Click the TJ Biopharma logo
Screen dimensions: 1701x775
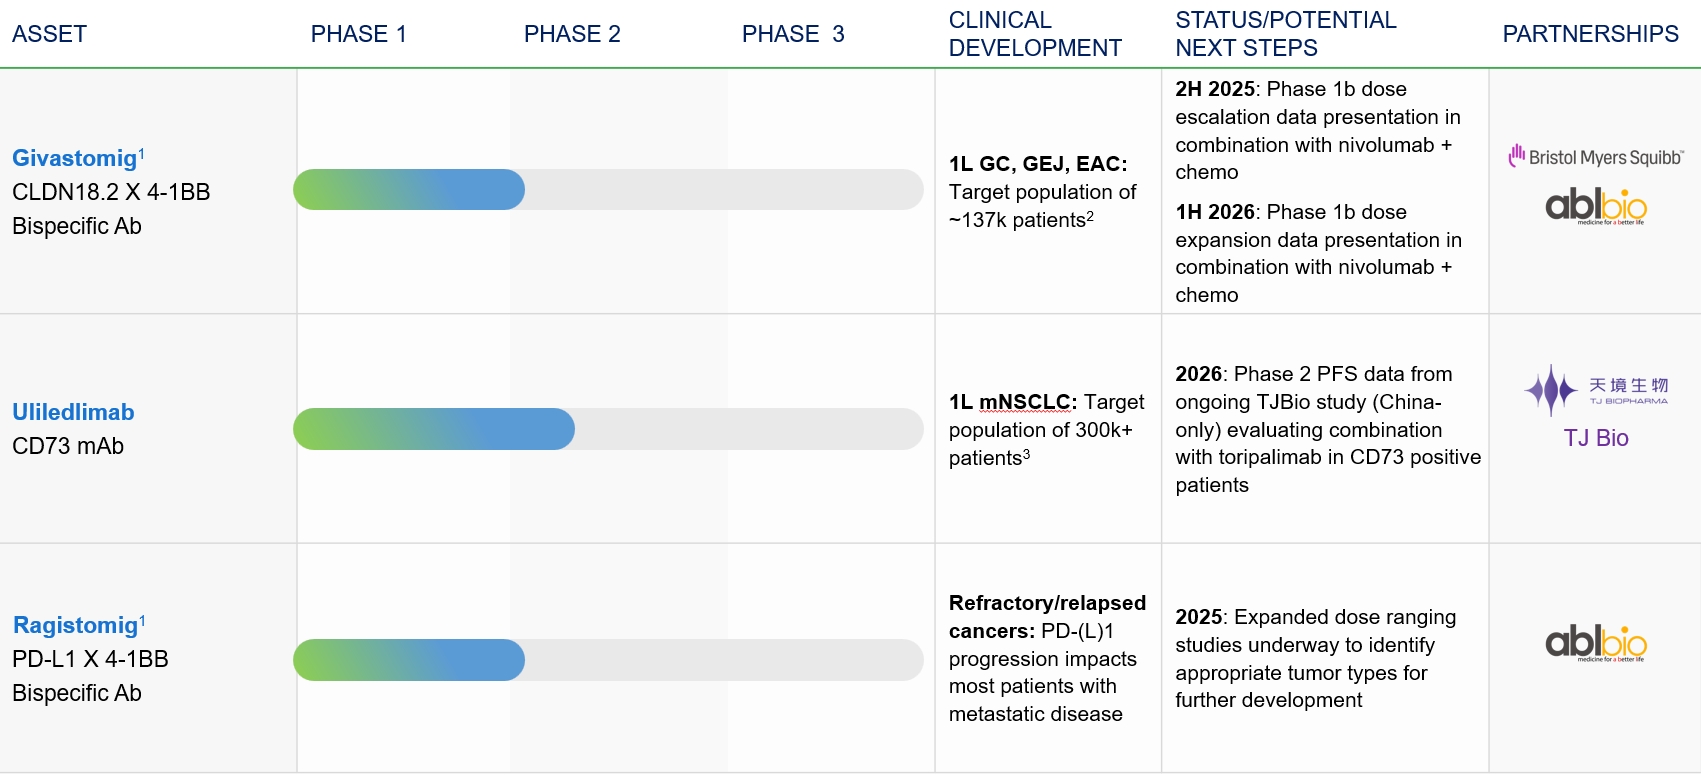pos(1596,390)
